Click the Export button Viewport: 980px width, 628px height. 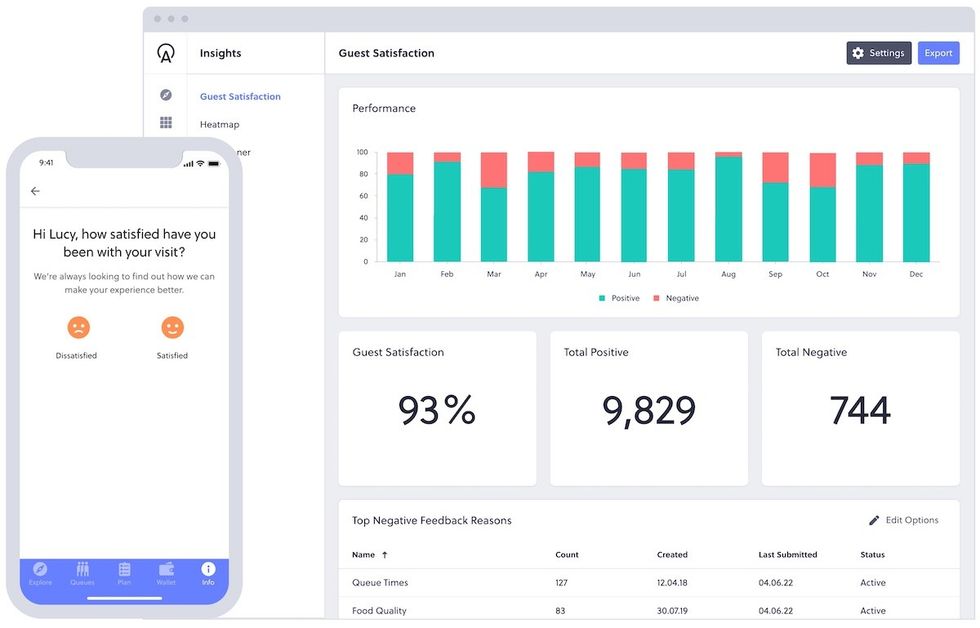938,53
